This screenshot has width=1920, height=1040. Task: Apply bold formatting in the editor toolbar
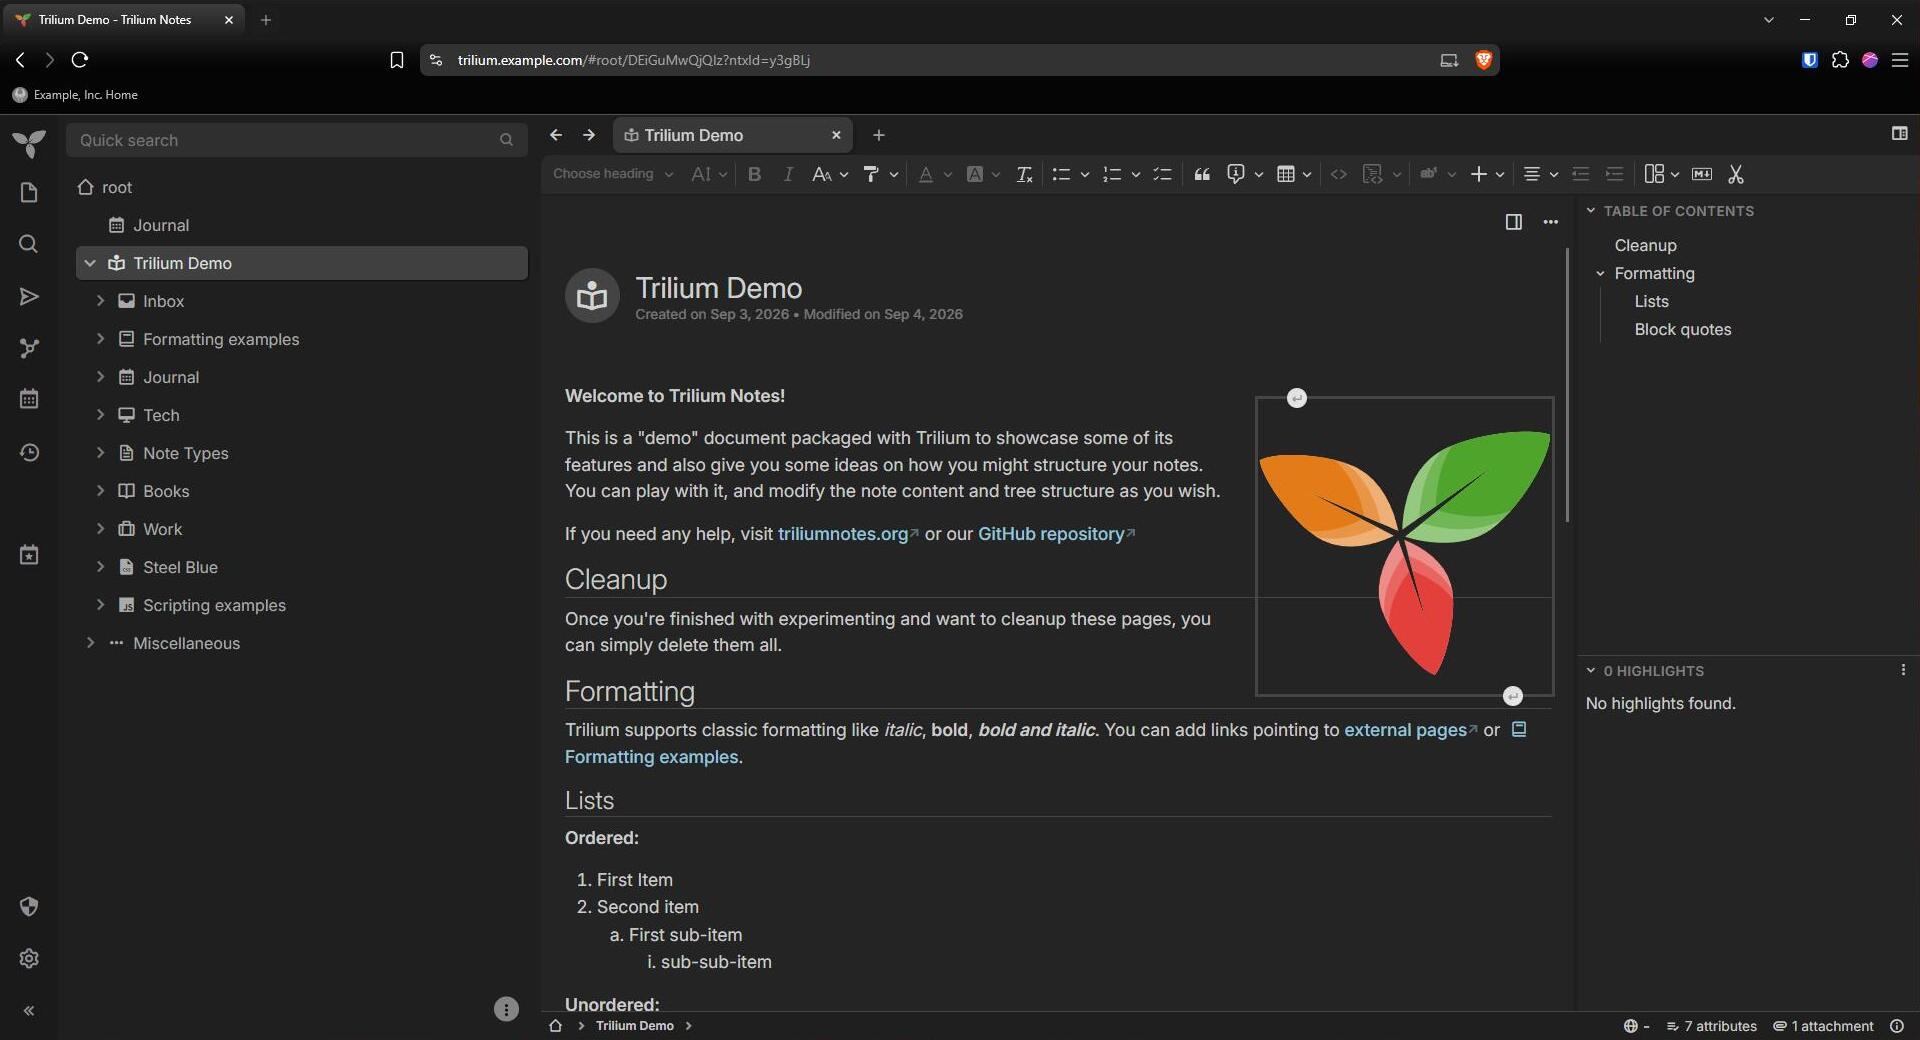point(755,174)
